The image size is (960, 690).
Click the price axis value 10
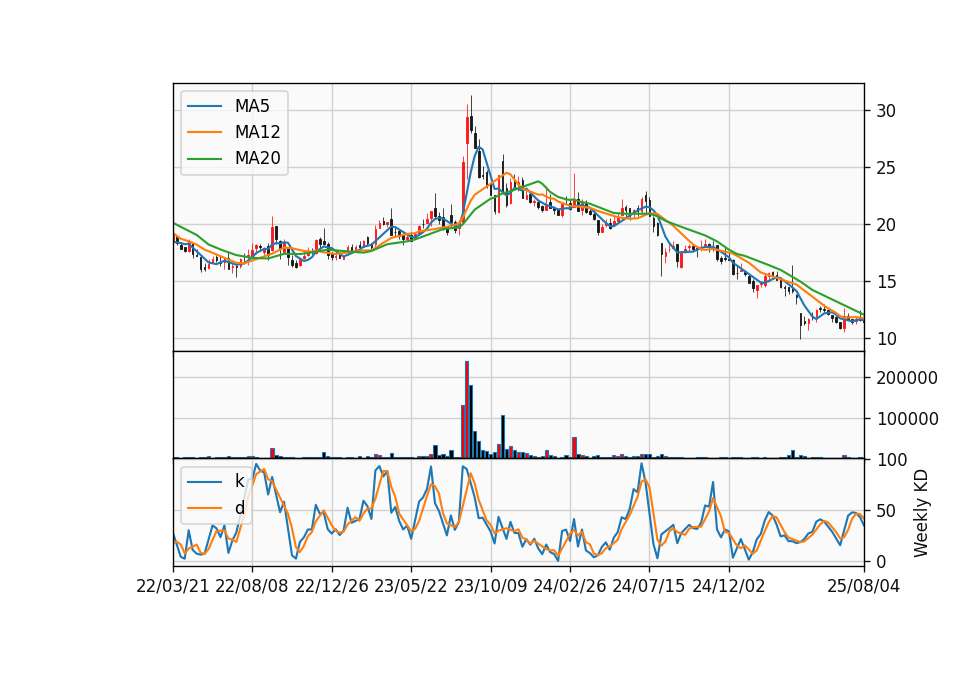coord(886,339)
